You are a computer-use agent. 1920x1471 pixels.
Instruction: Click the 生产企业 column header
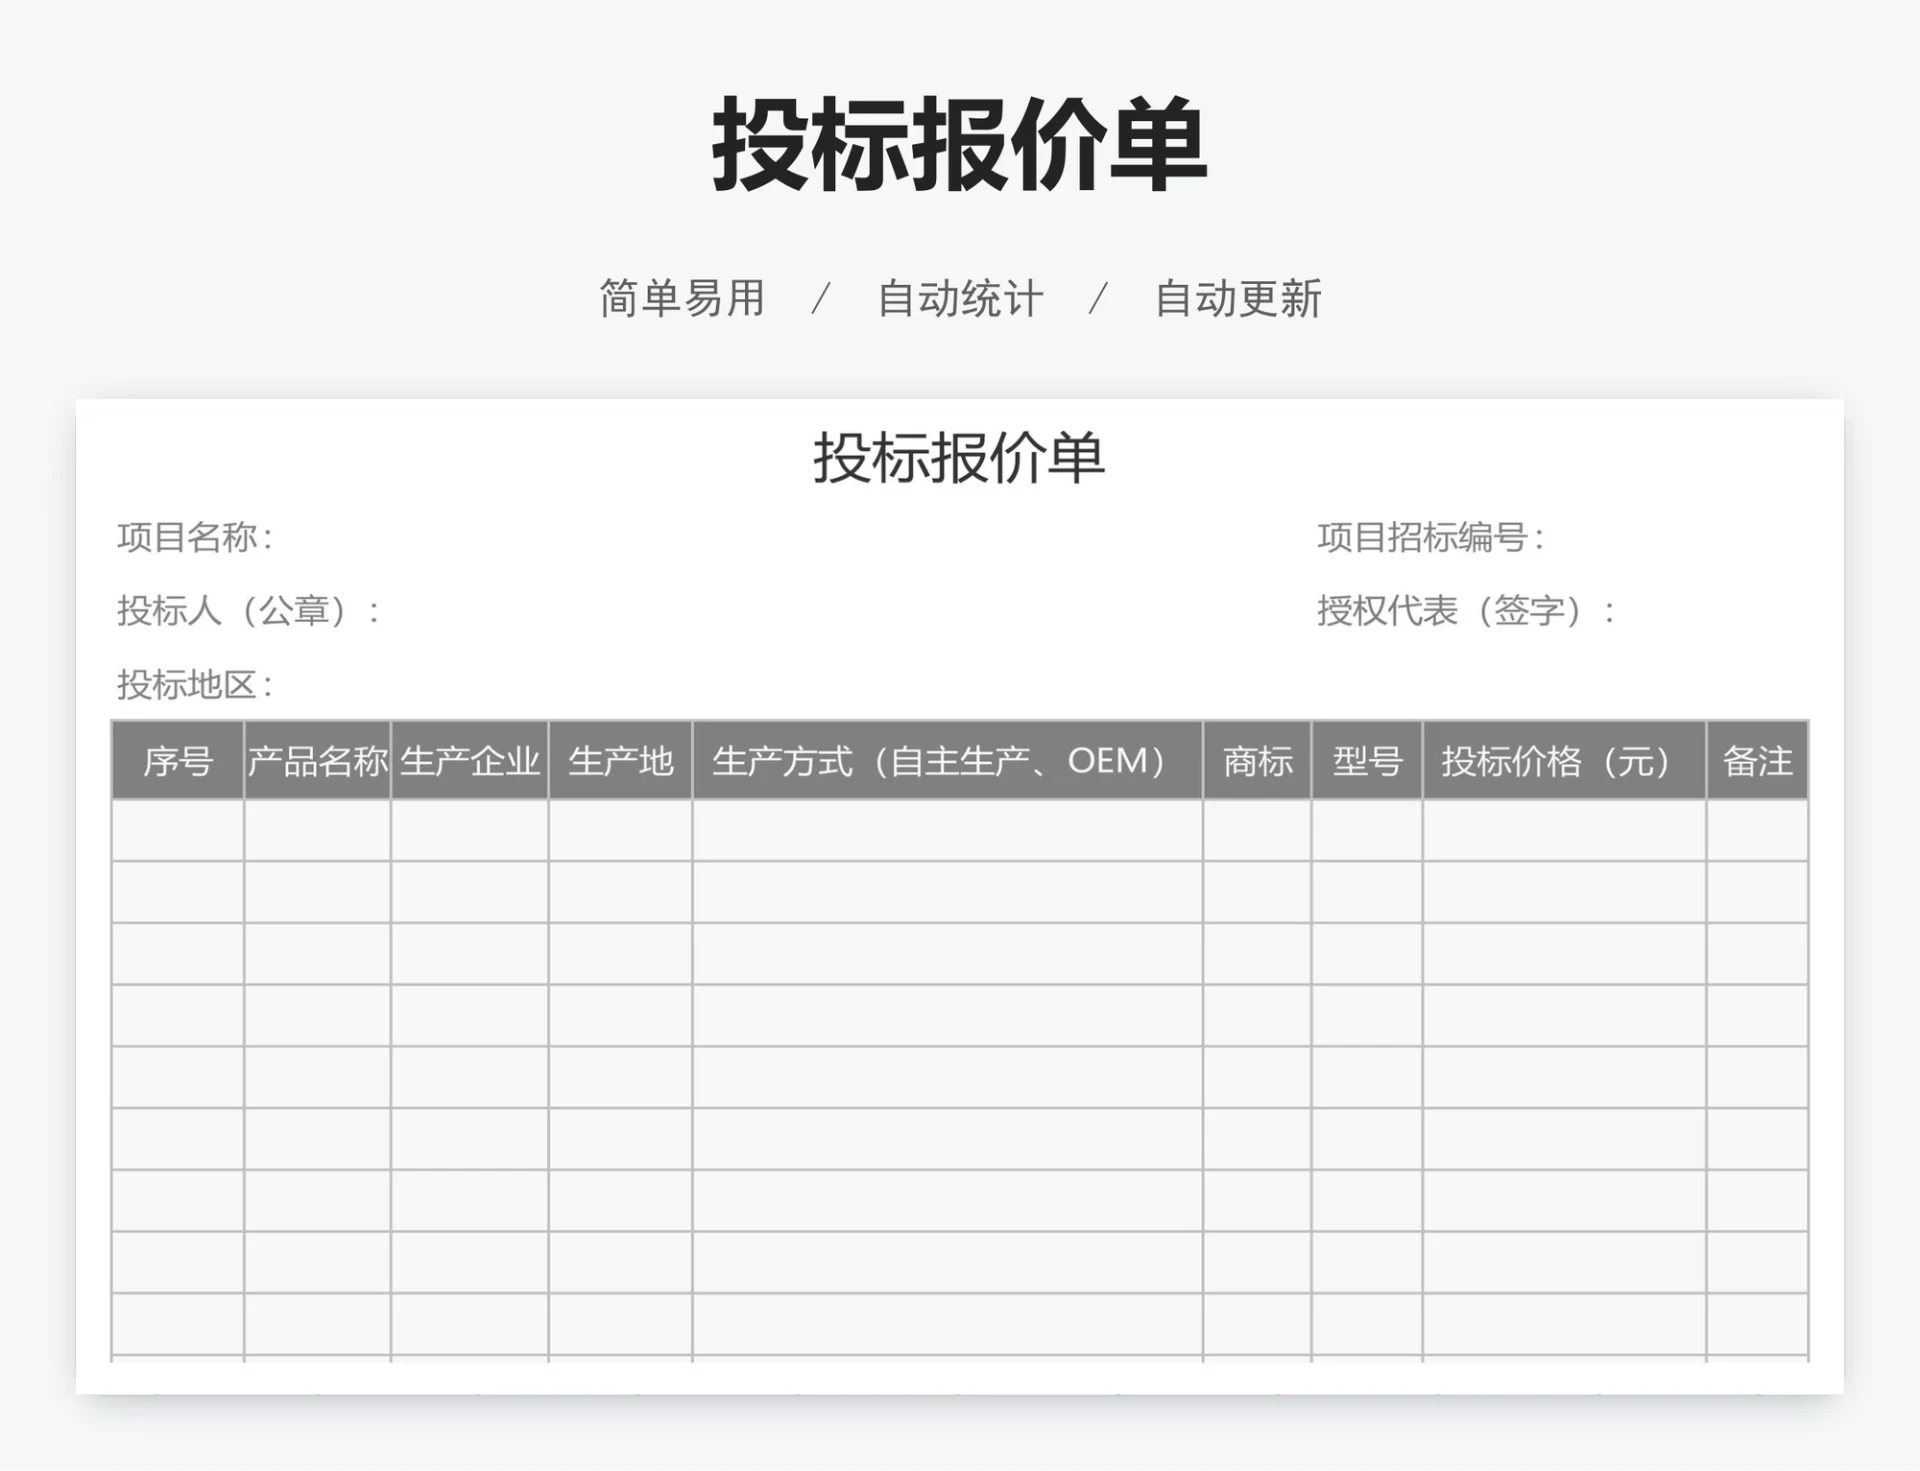(470, 761)
